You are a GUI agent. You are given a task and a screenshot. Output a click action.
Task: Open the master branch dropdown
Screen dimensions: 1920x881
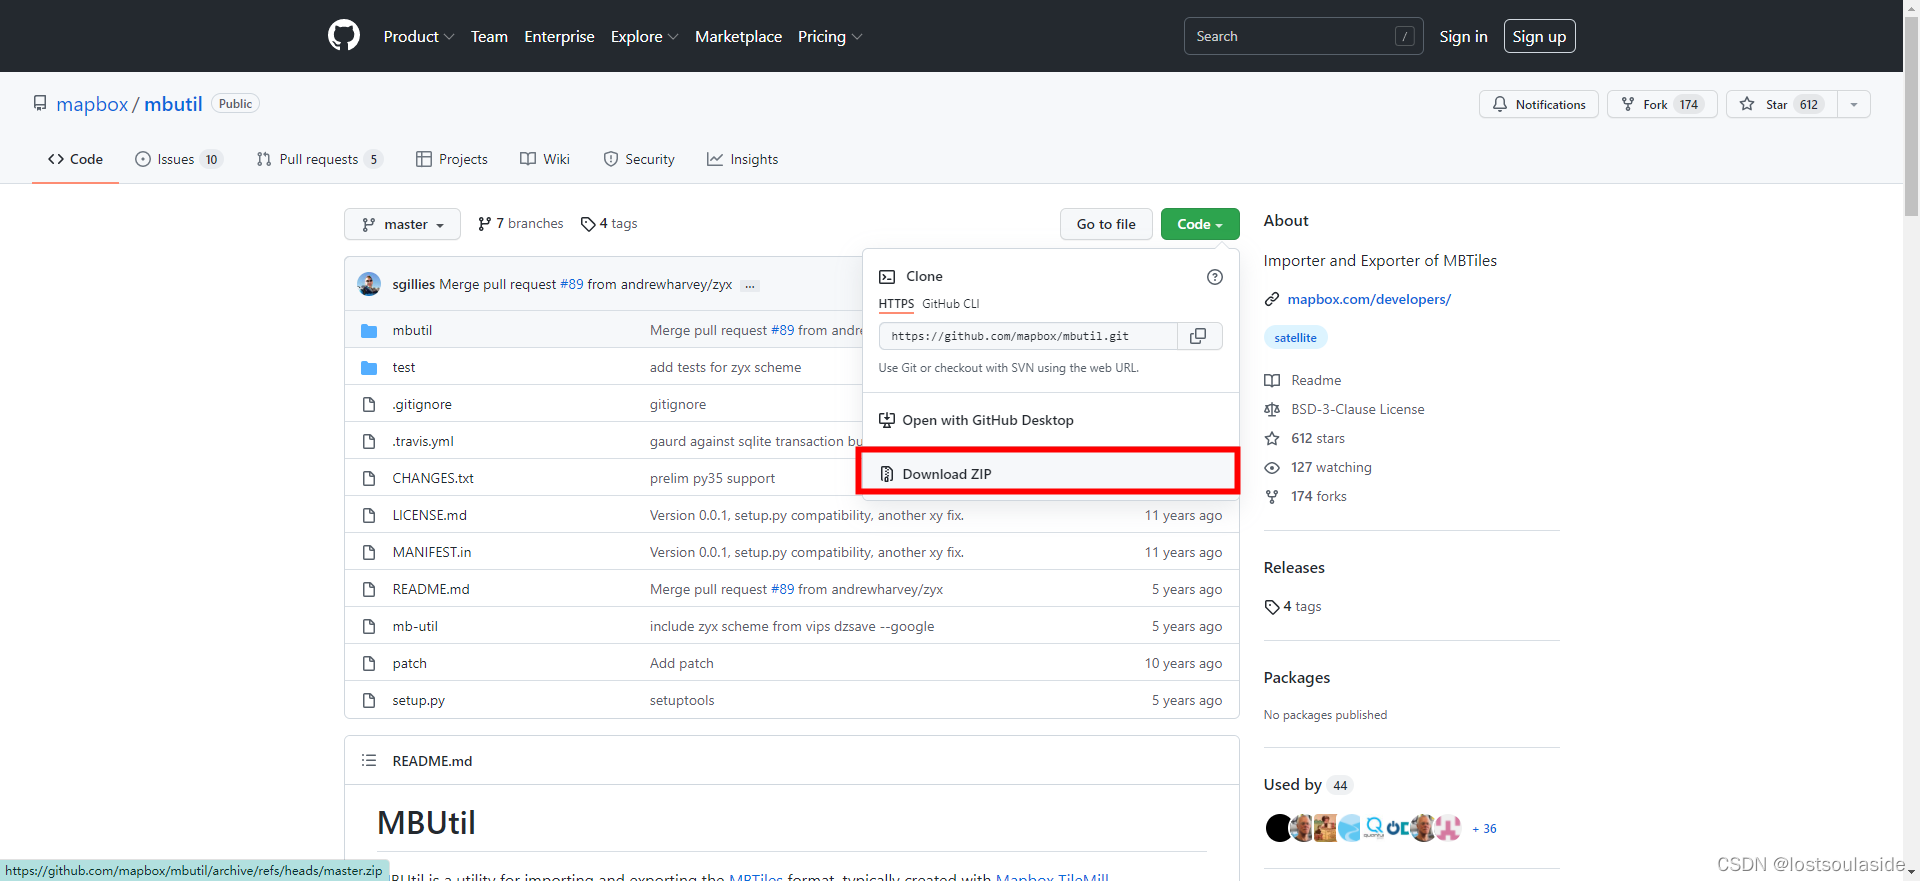402,224
